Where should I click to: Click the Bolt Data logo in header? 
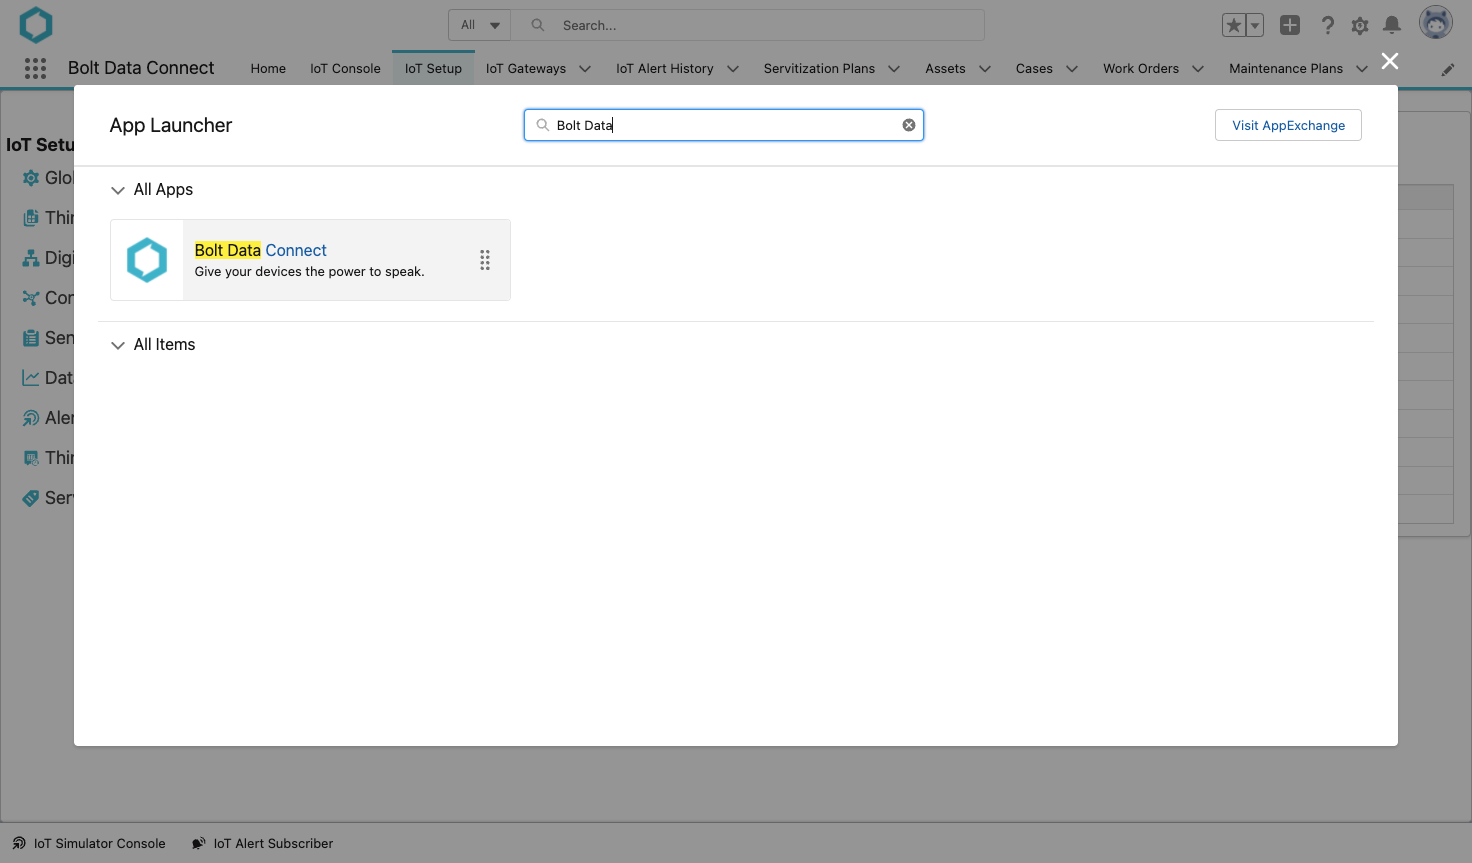[x=36, y=25]
